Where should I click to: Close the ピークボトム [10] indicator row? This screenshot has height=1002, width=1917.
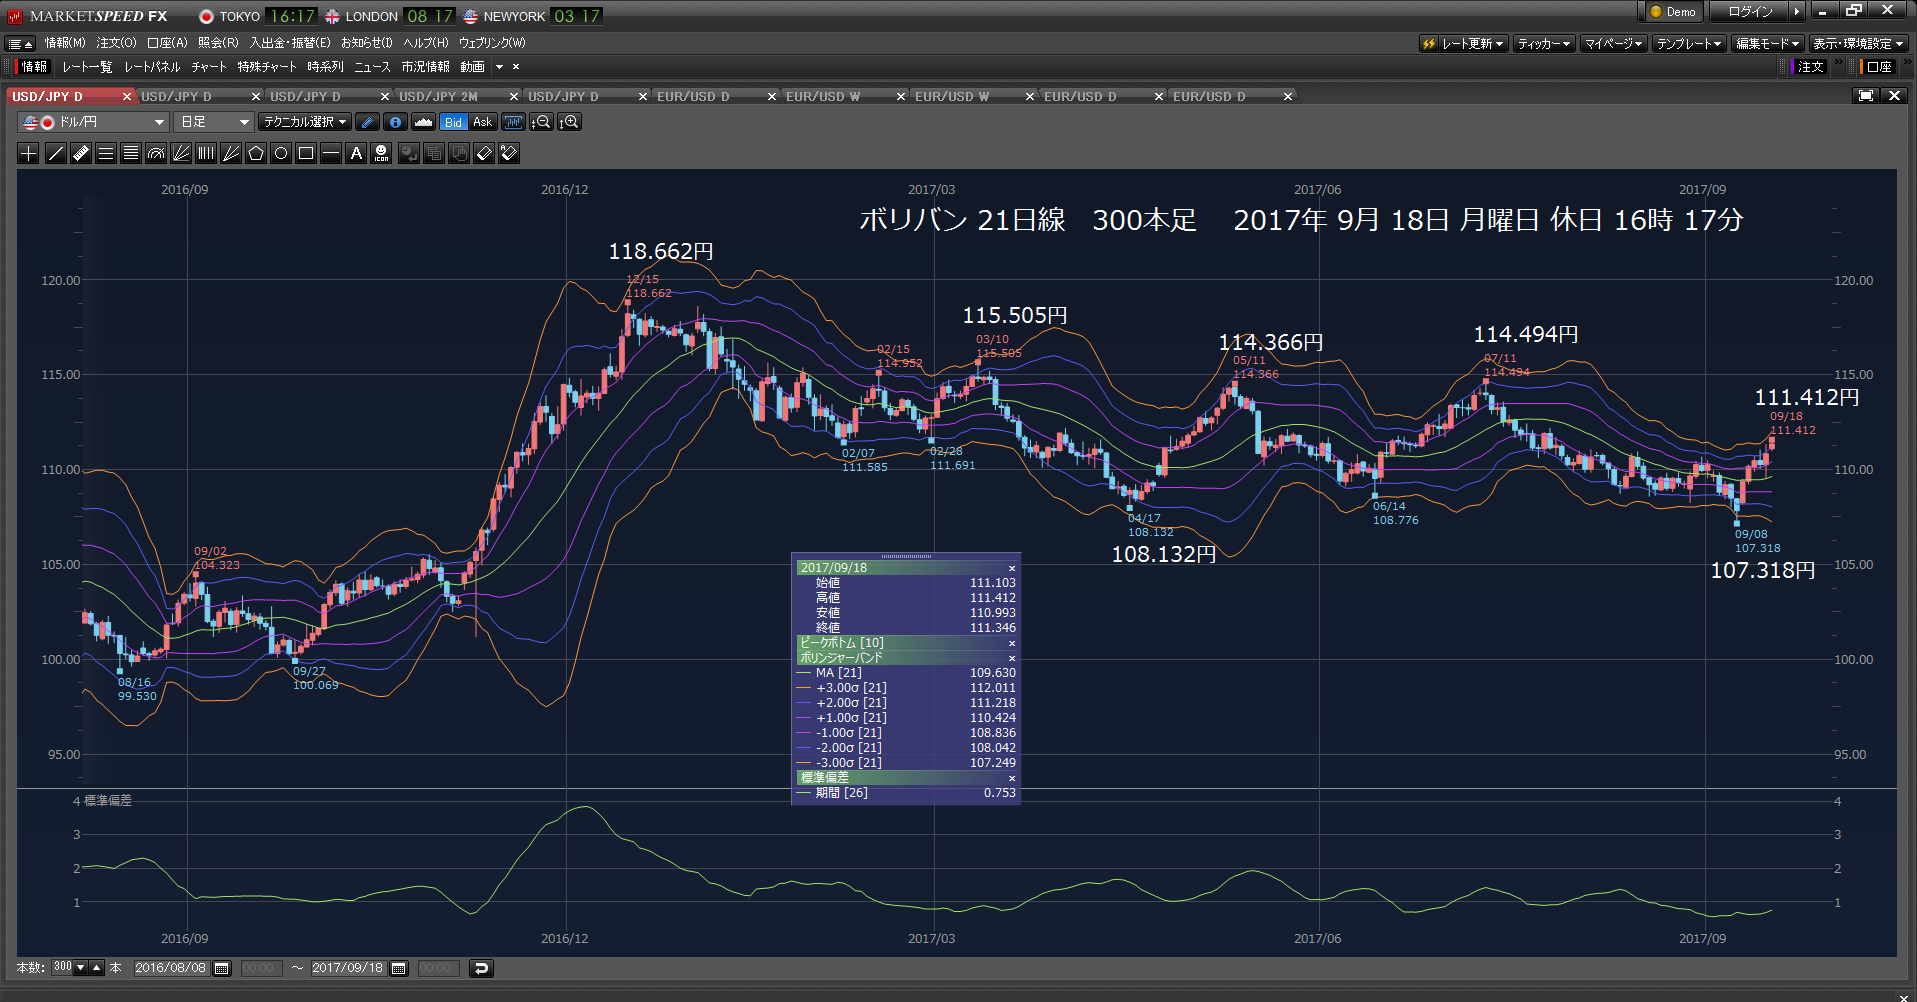1011,643
